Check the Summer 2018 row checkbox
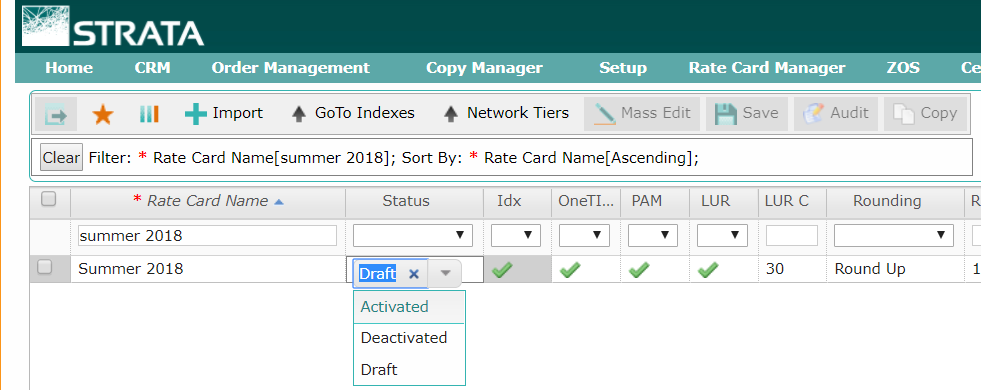Viewport: 981px width, 390px height. click(x=44, y=267)
